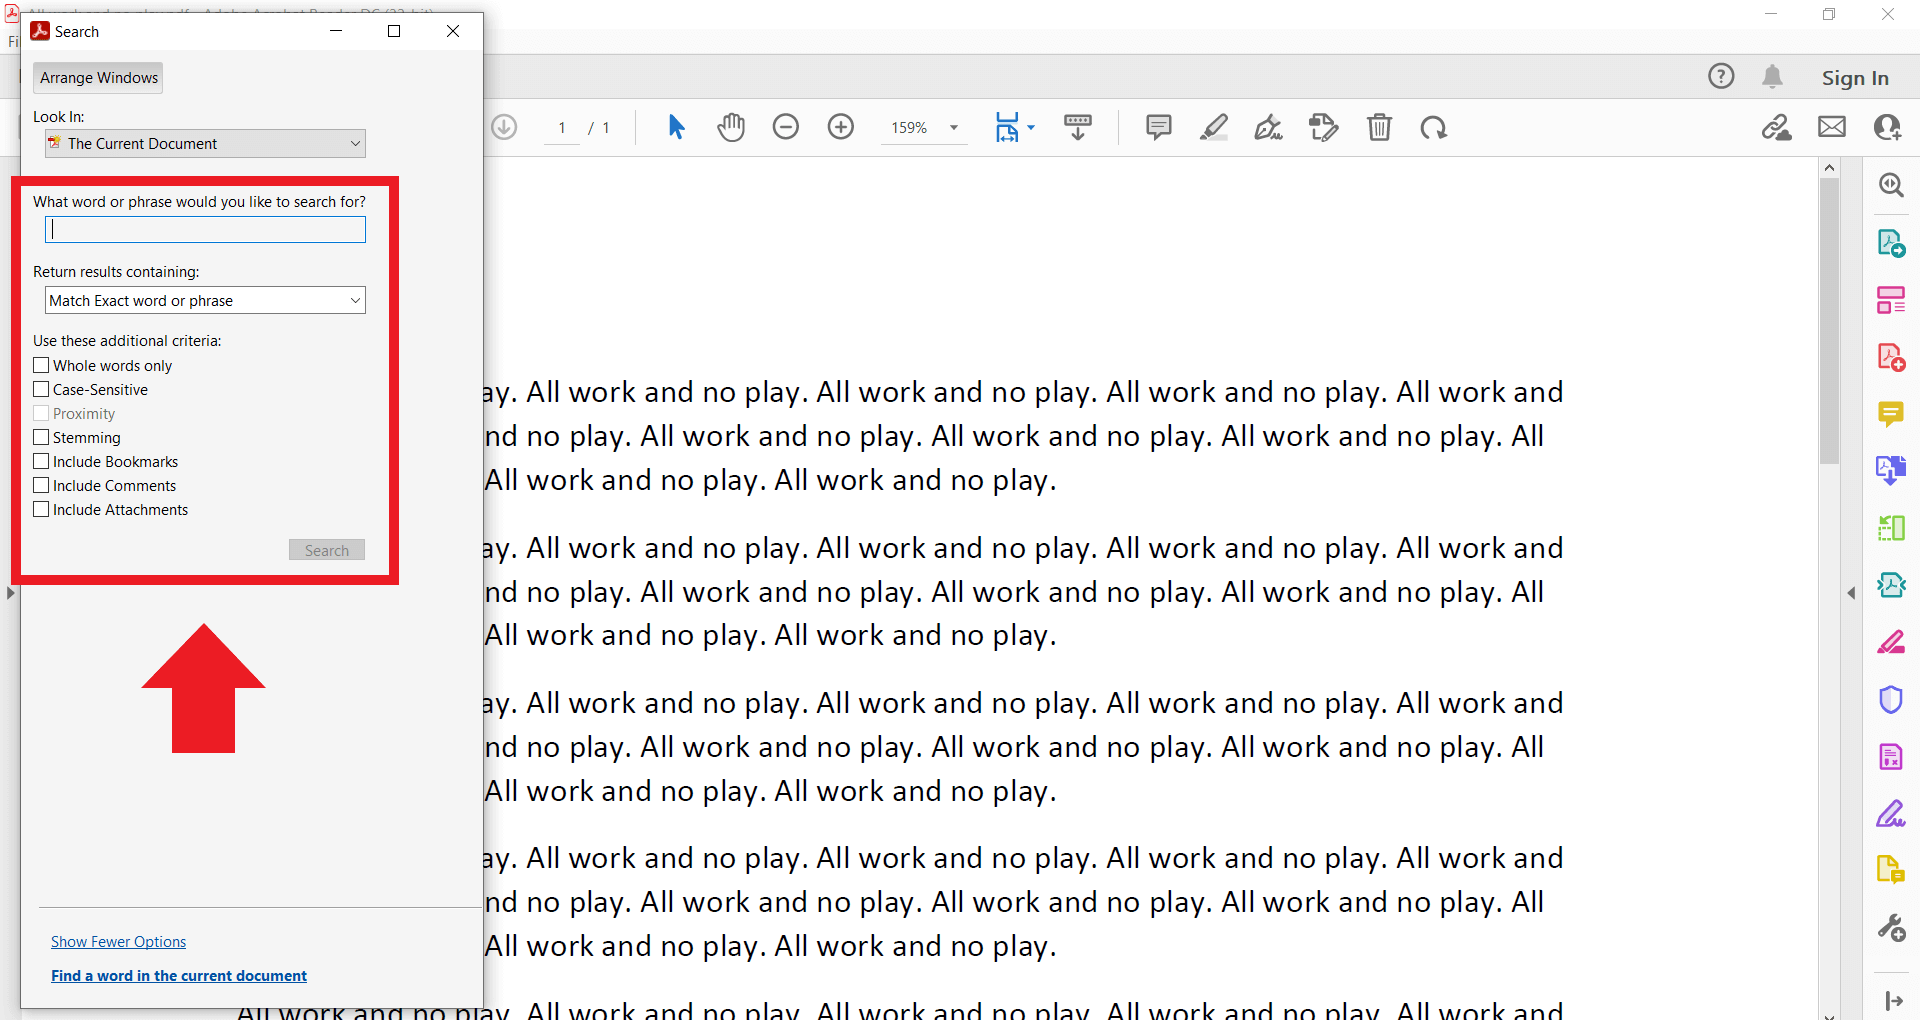Open the Redact pencil tool in sidebar
1920x1020 pixels.
pyautogui.click(x=1891, y=642)
